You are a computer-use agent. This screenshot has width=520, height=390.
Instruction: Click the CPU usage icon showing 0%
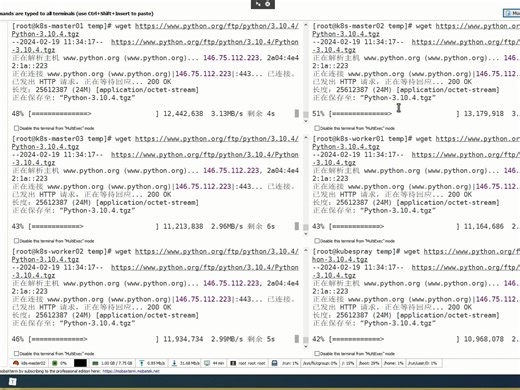tap(55, 363)
